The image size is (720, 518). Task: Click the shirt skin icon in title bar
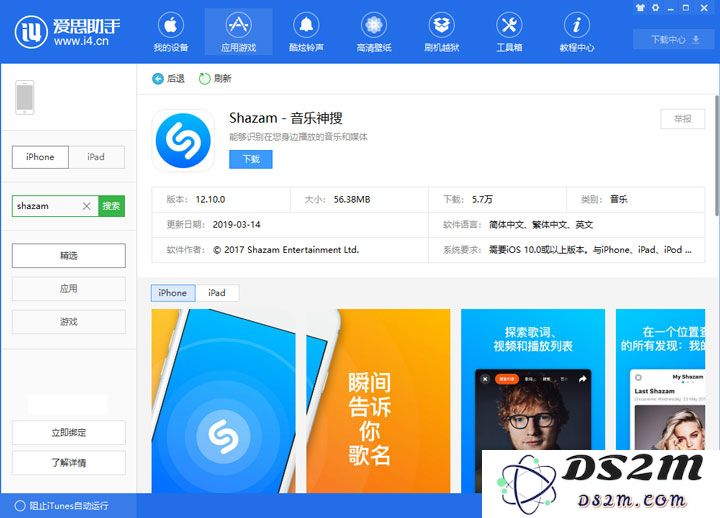(640, 8)
